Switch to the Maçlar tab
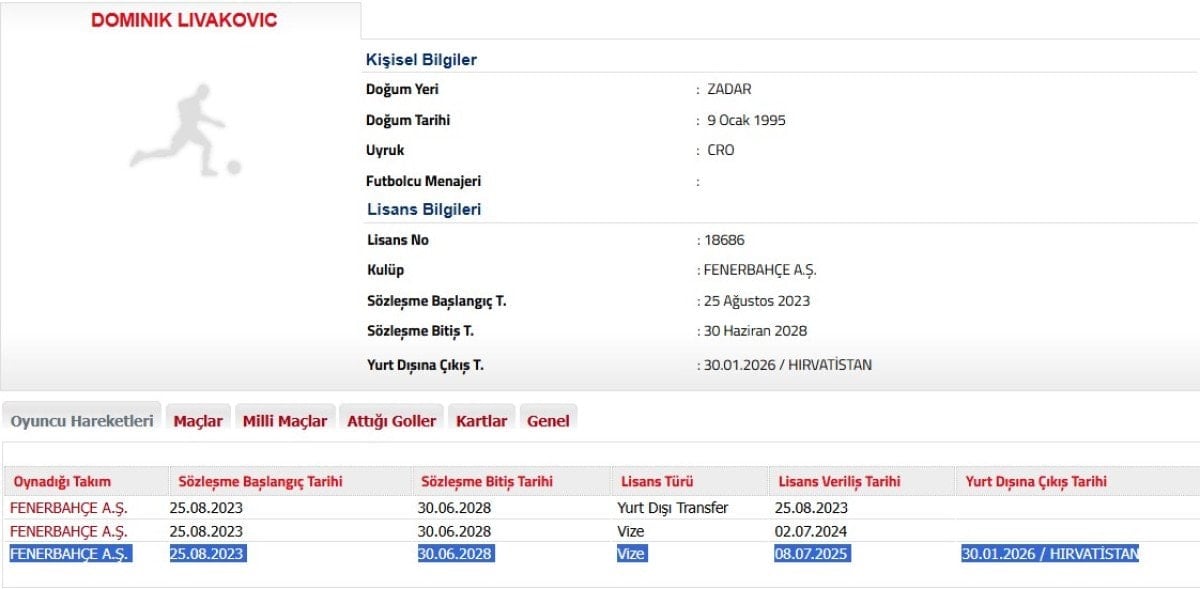The image size is (1200, 589). (197, 420)
